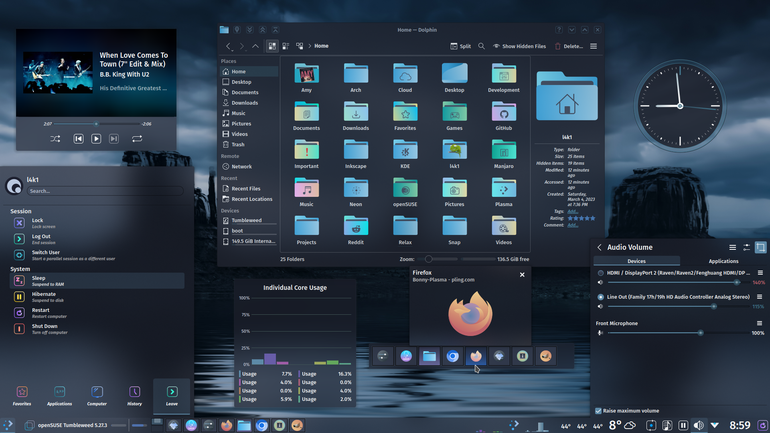This screenshot has width=770, height=433.
Task: Expand the system tray hidden icons arrow
Action: (x=715, y=425)
